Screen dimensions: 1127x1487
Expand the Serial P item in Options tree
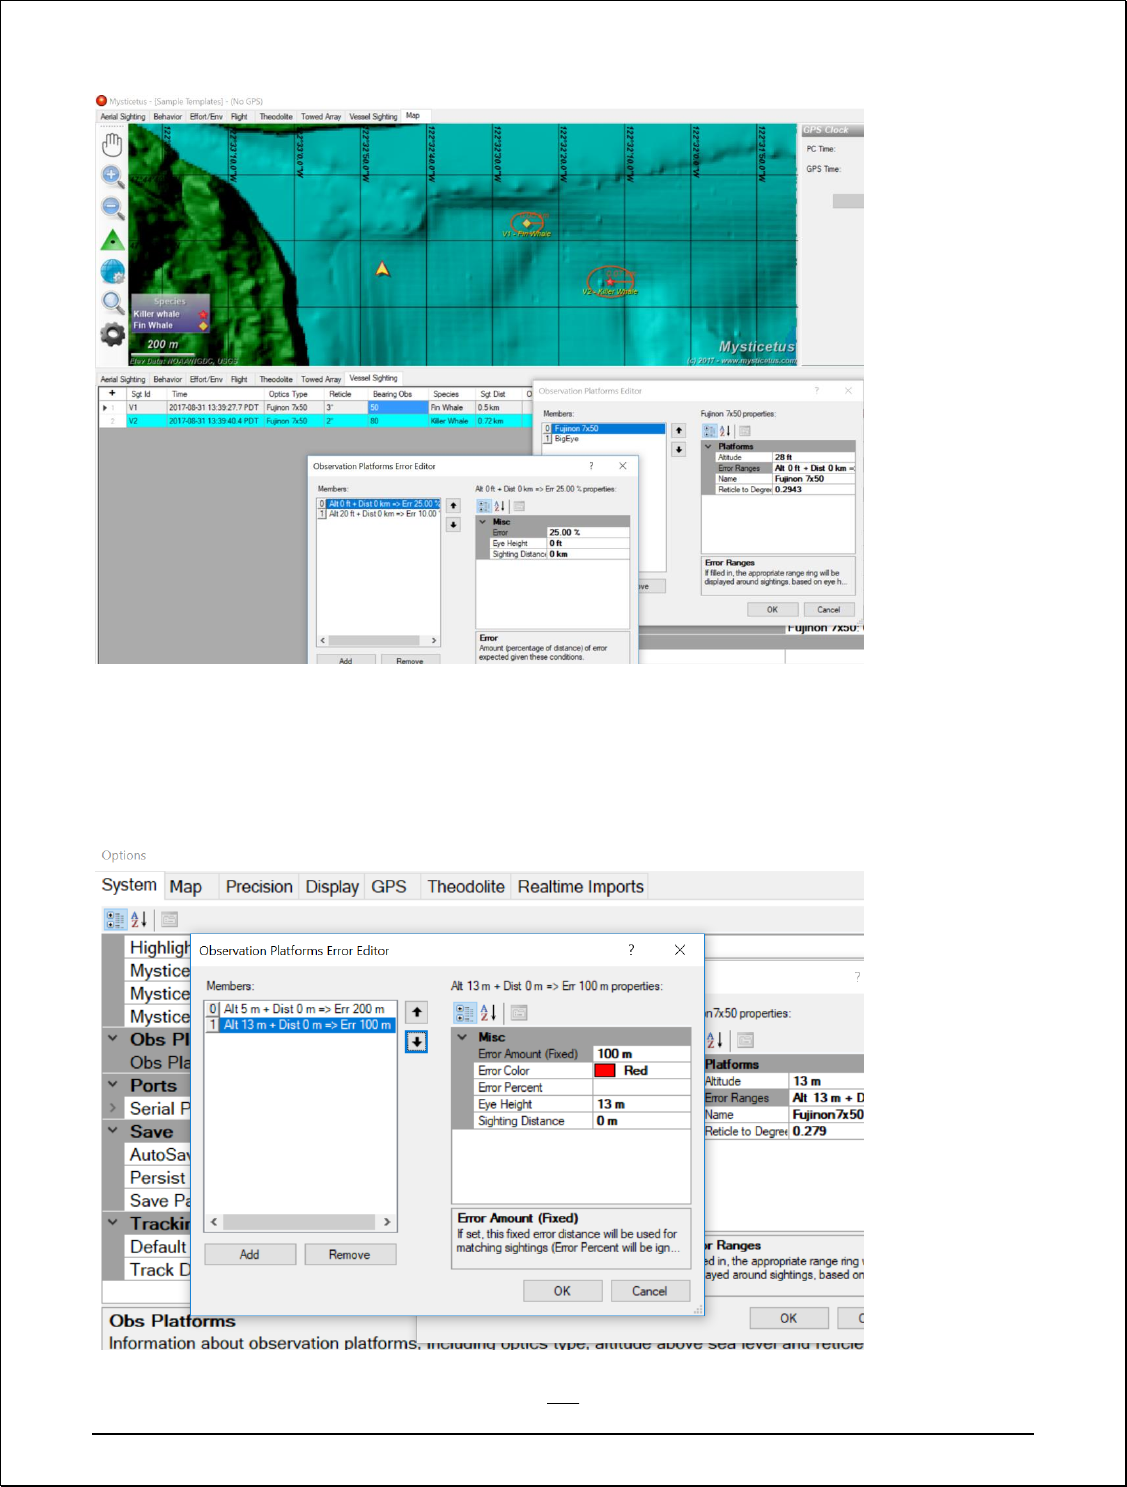pos(113,1108)
